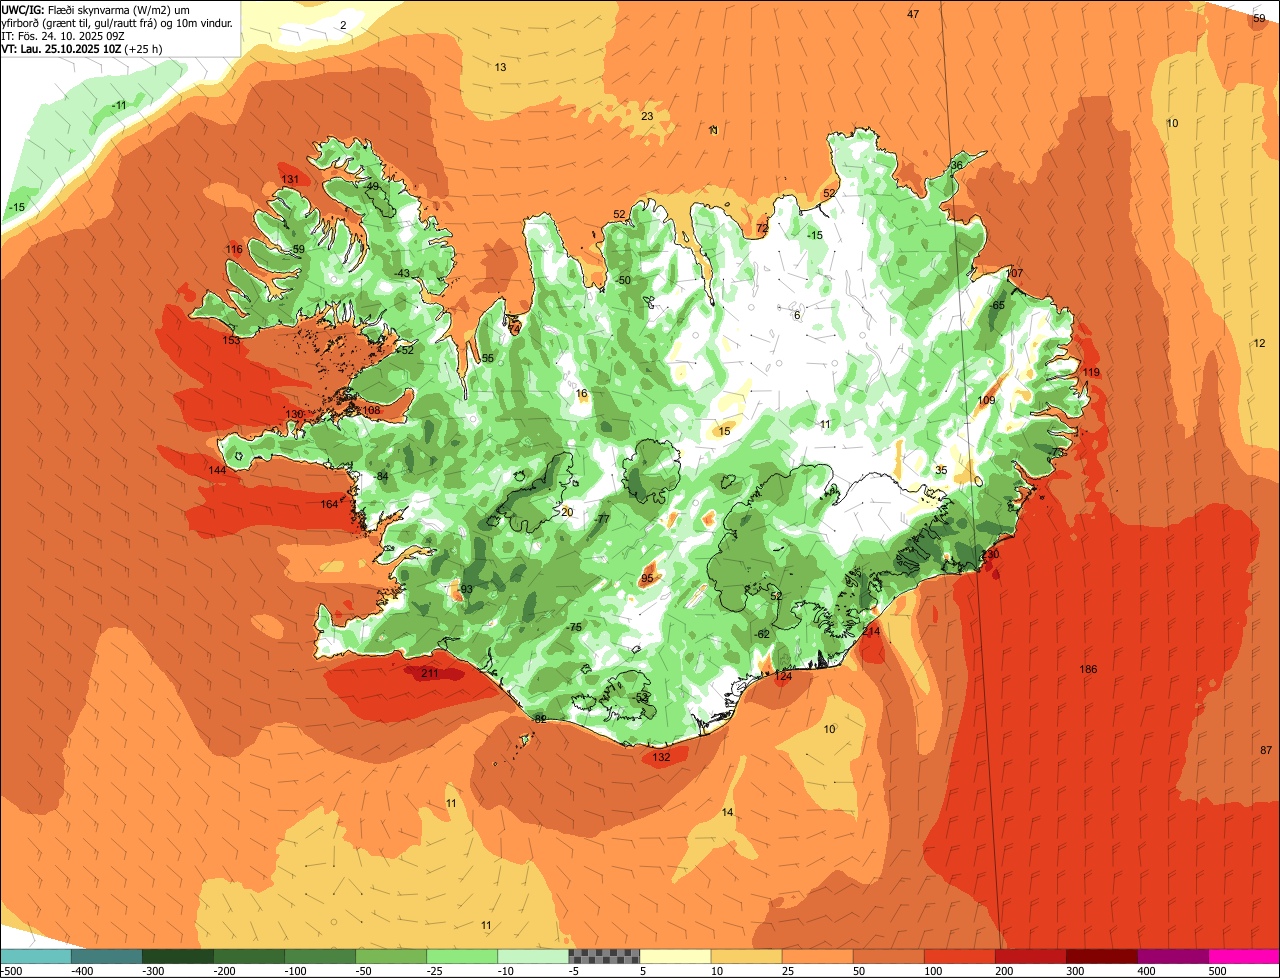The height and width of the screenshot is (978, 1280).
Task: Click the 144 value off the west coast
Action: pos(217,470)
